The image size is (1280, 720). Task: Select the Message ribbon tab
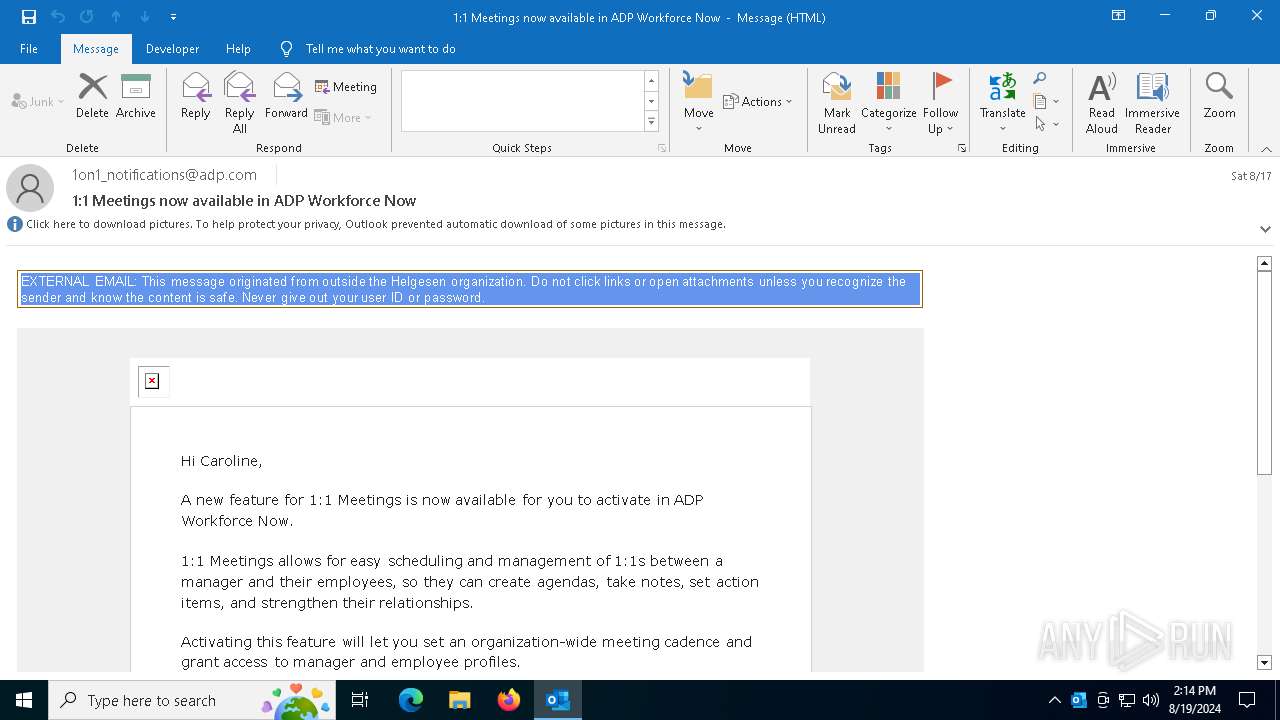click(96, 49)
